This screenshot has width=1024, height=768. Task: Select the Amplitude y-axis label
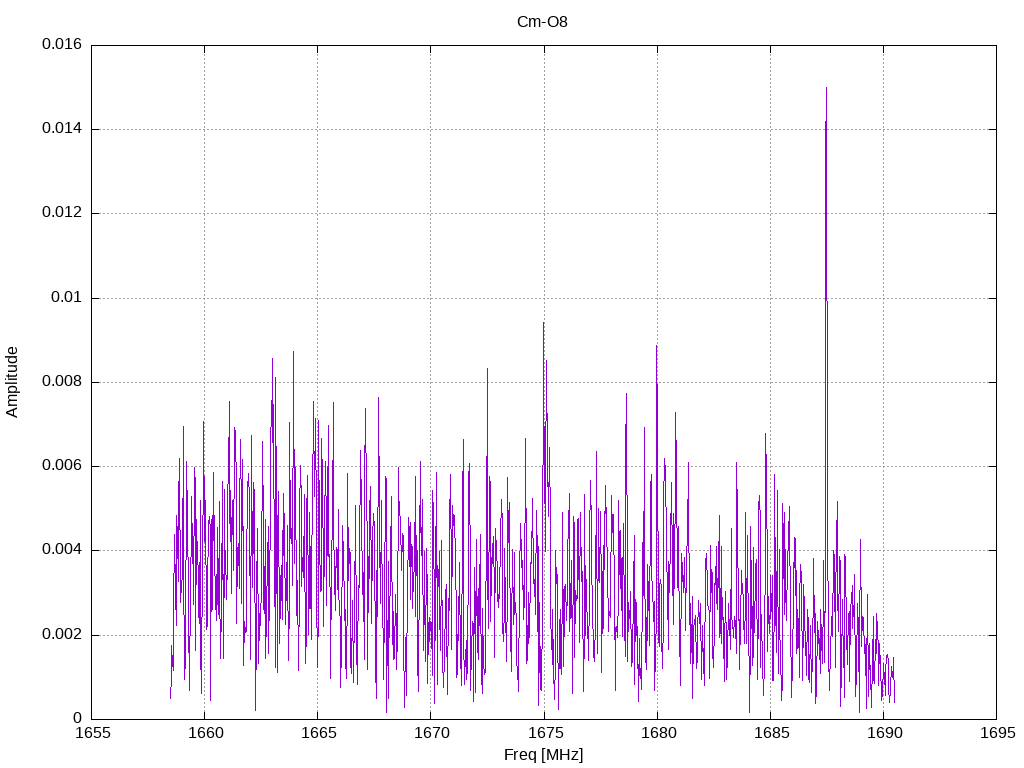[12, 382]
